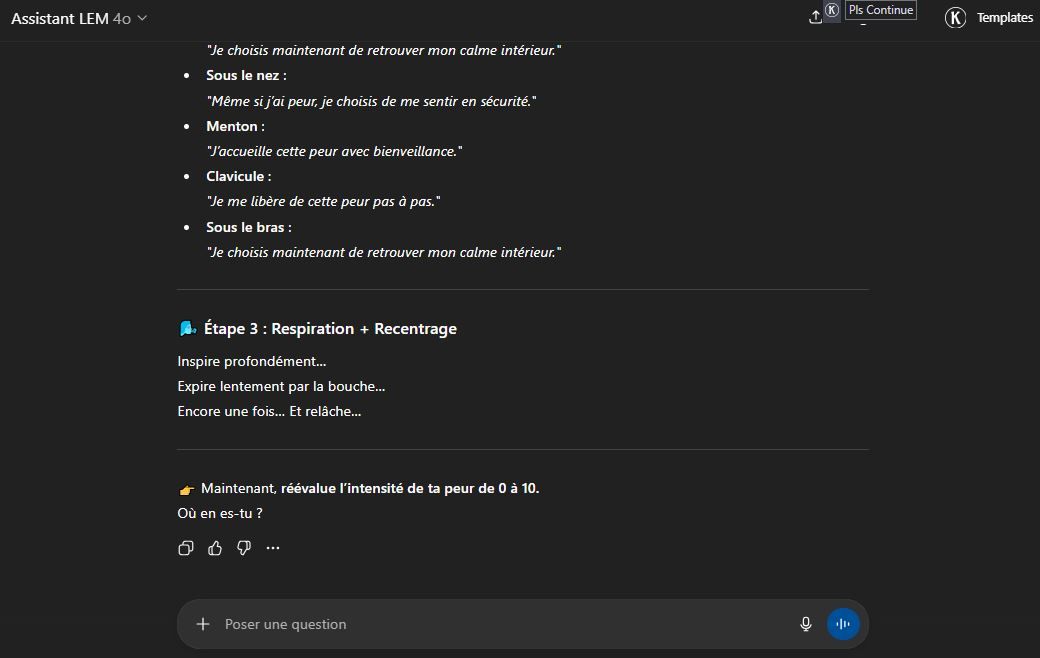
Task: Click the calm quote under Sous le bras
Action: (384, 252)
